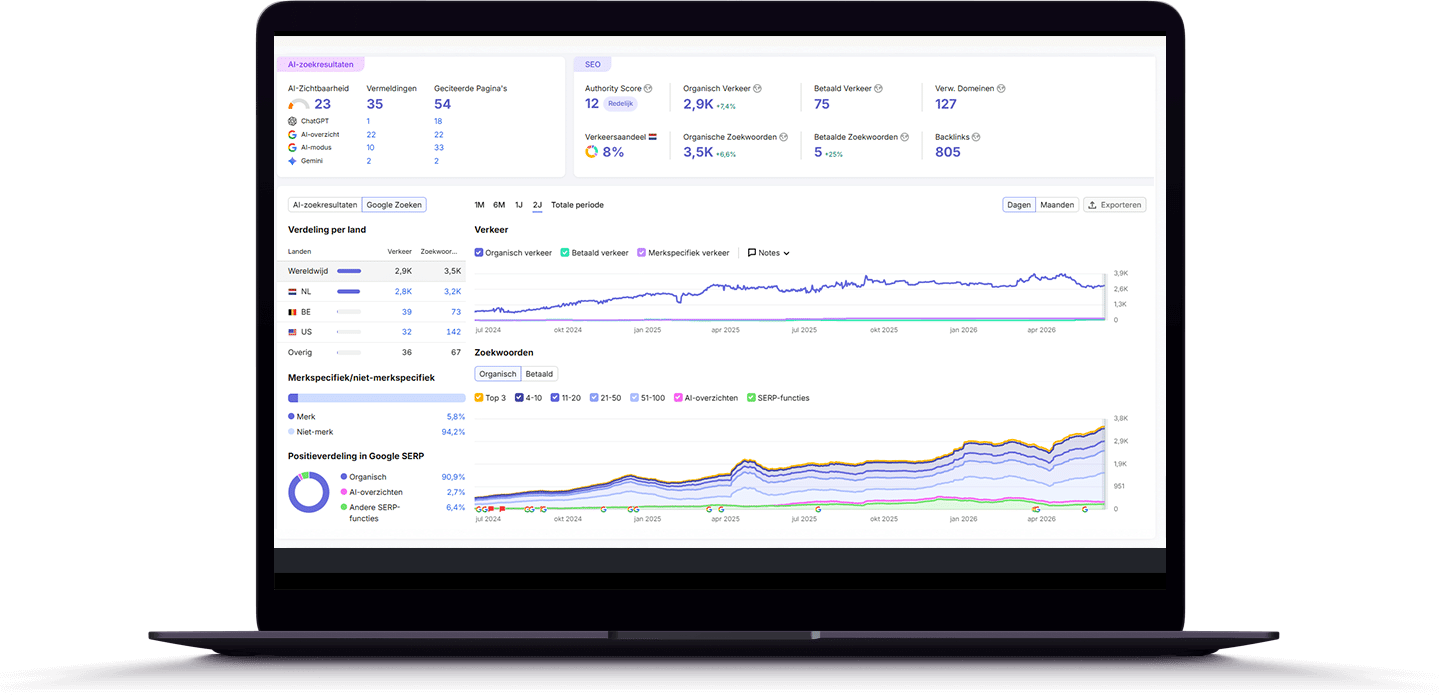Click the Positieverdeling donut chart
This screenshot has width=1440, height=695.
[x=309, y=492]
